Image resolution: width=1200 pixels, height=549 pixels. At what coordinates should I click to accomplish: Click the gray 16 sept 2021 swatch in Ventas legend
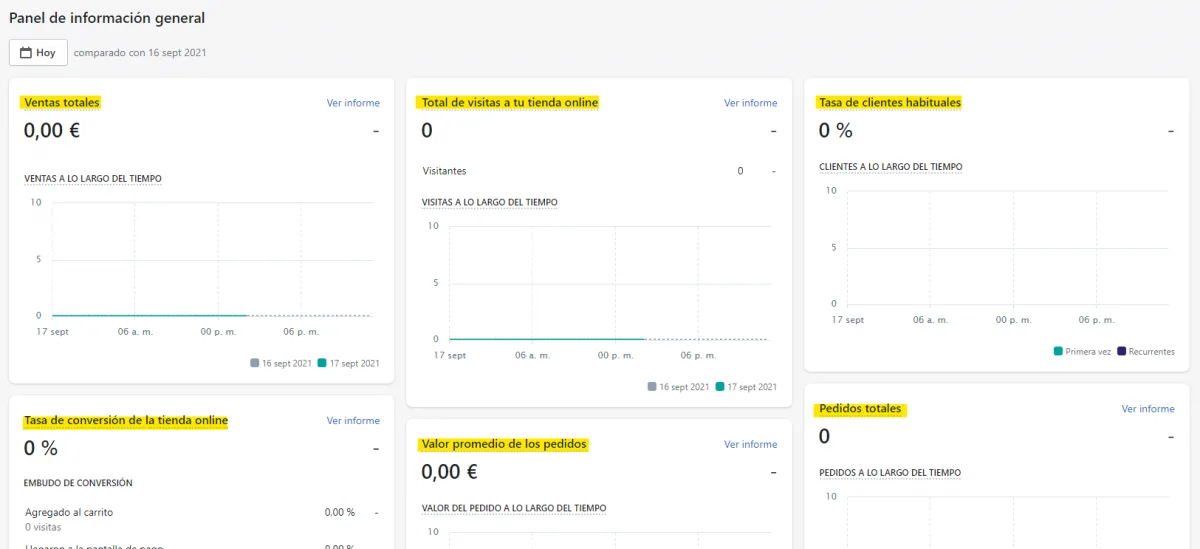(255, 363)
